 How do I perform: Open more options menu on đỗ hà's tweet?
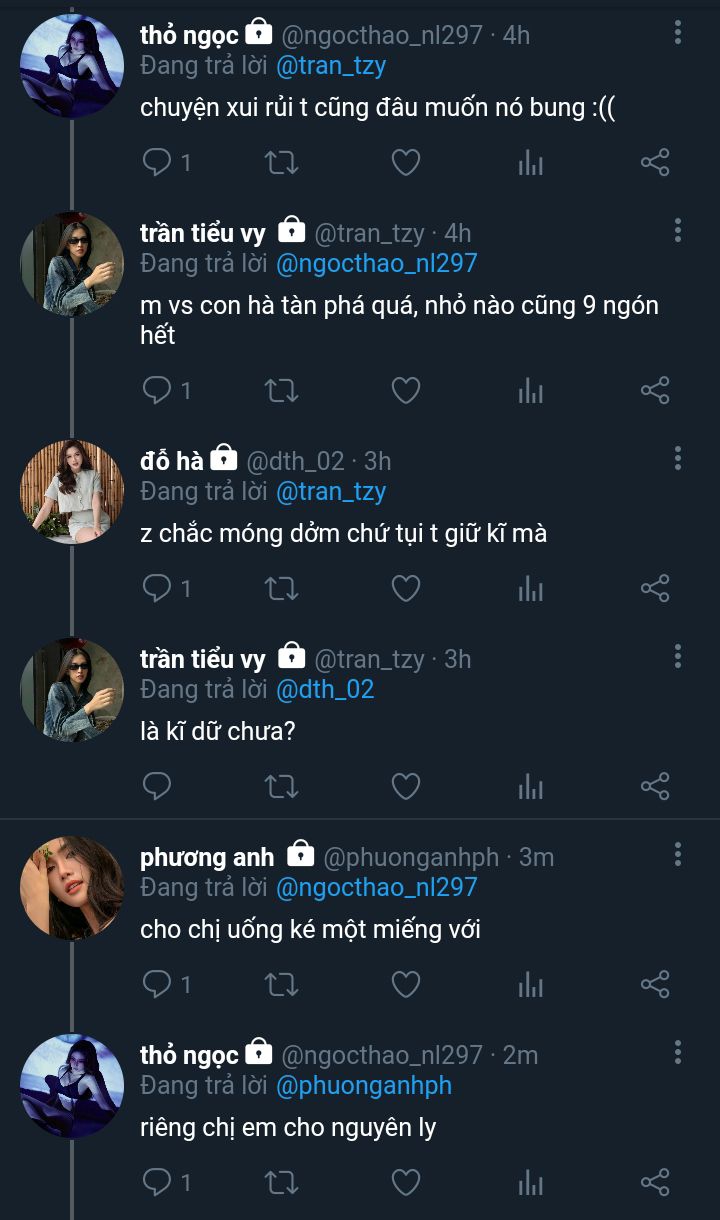click(x=678, y=459)
